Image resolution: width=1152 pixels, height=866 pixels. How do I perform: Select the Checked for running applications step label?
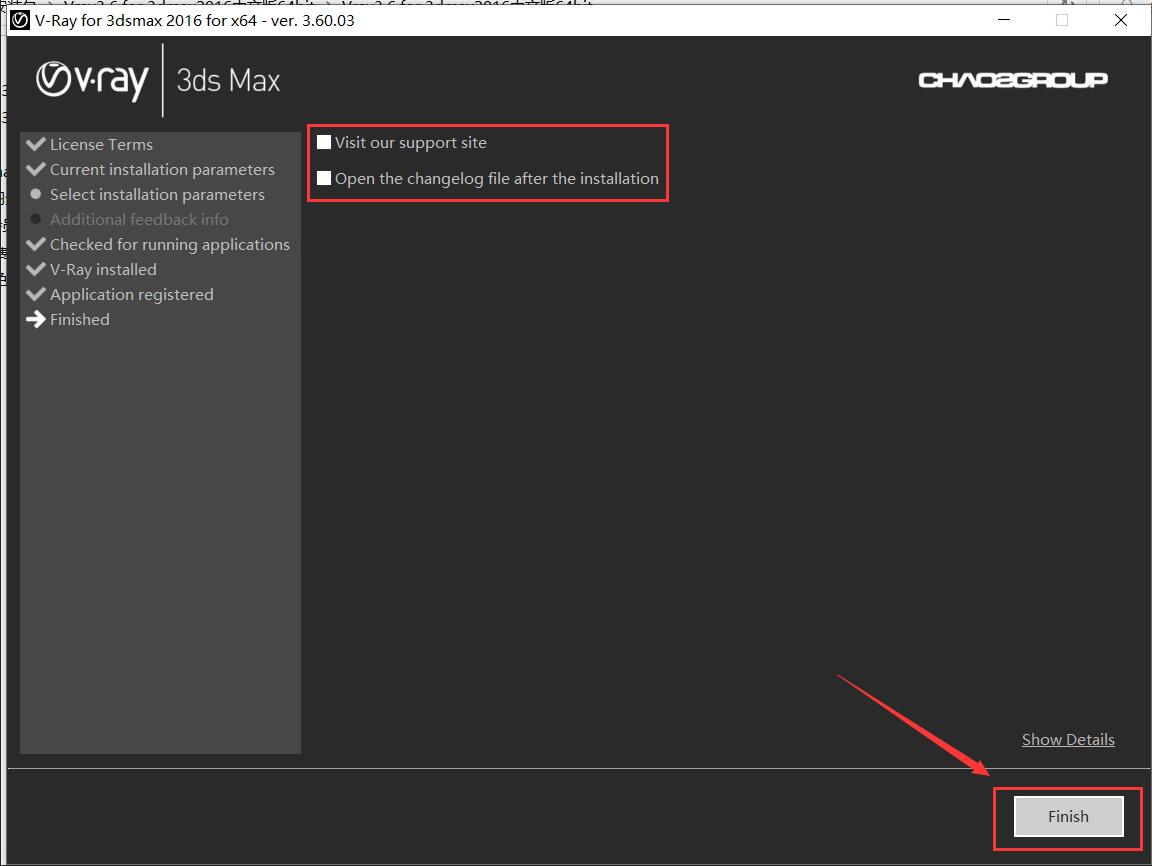[x=170, y=245]
